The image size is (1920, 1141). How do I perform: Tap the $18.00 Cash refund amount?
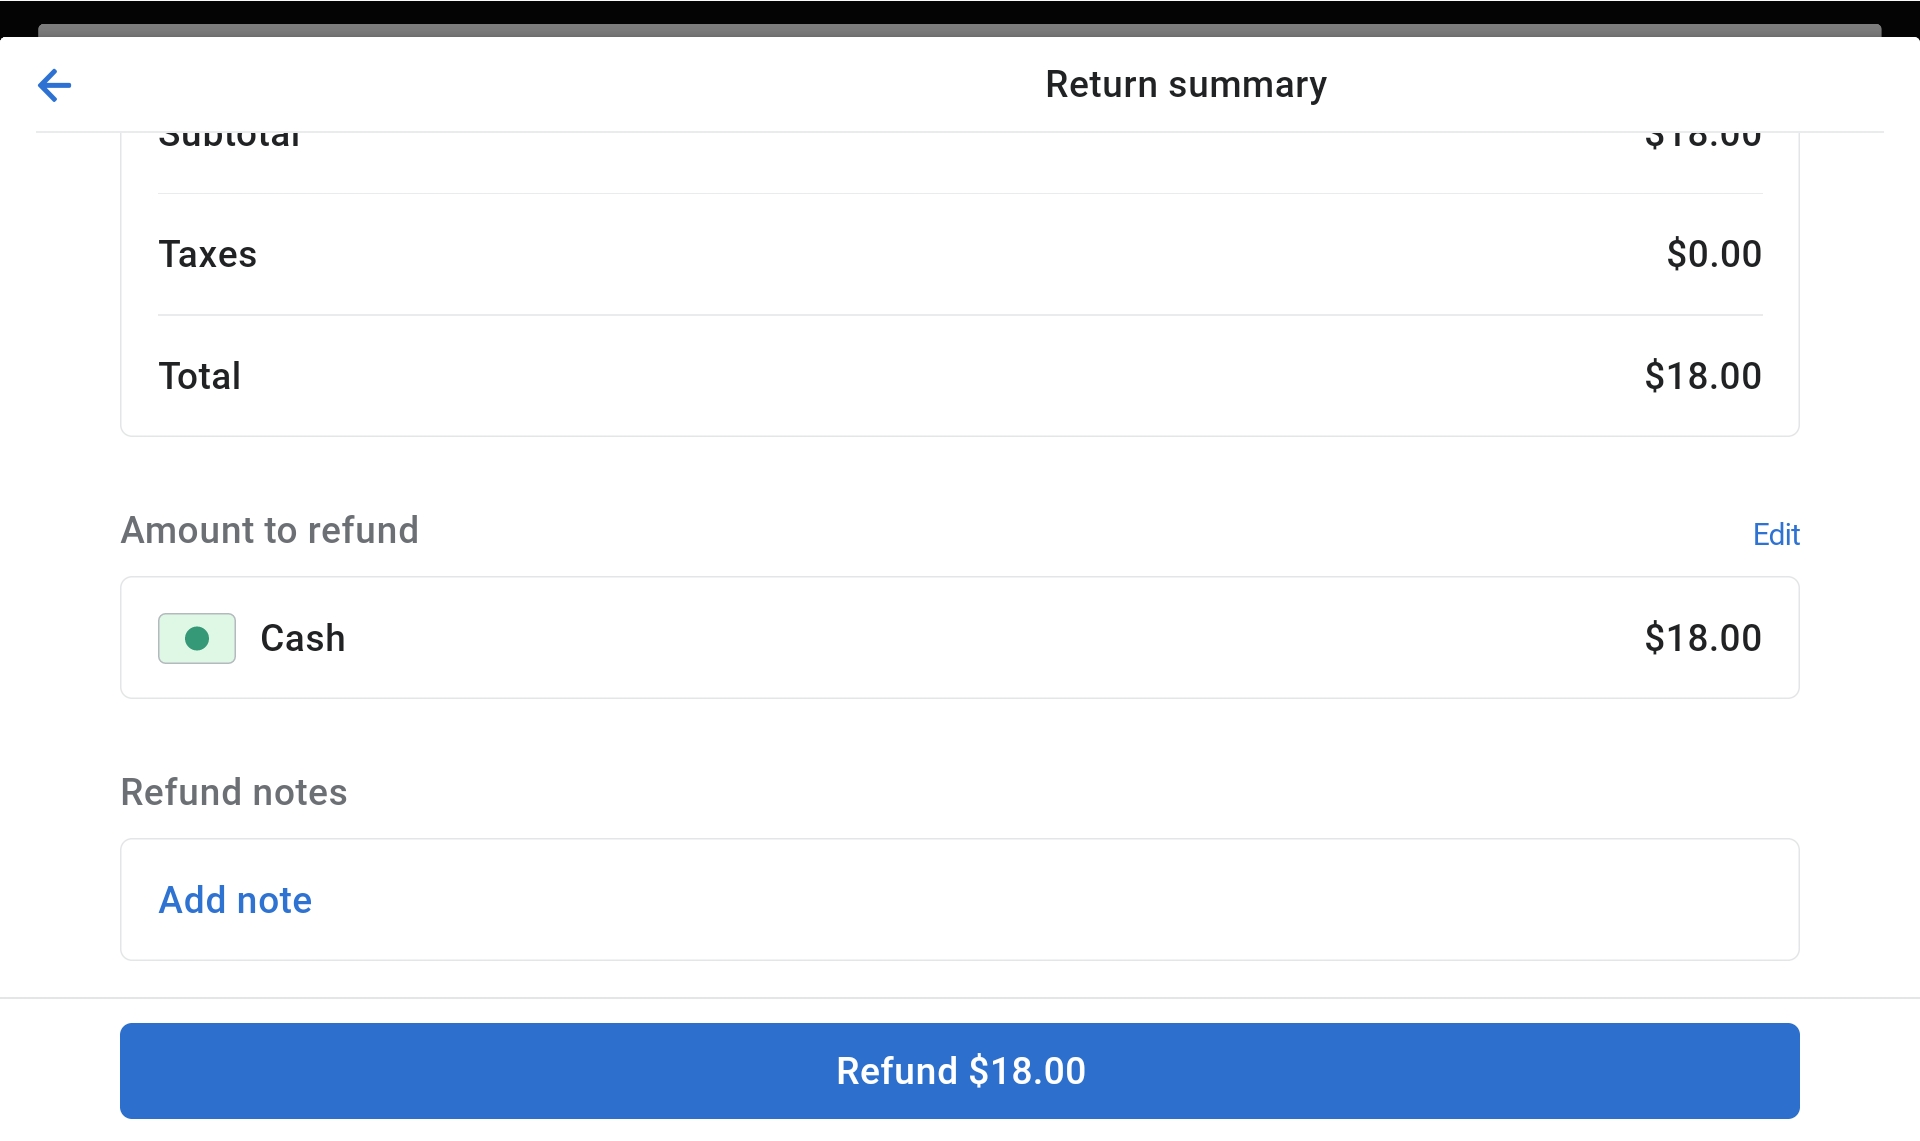tap(1702, 638)
